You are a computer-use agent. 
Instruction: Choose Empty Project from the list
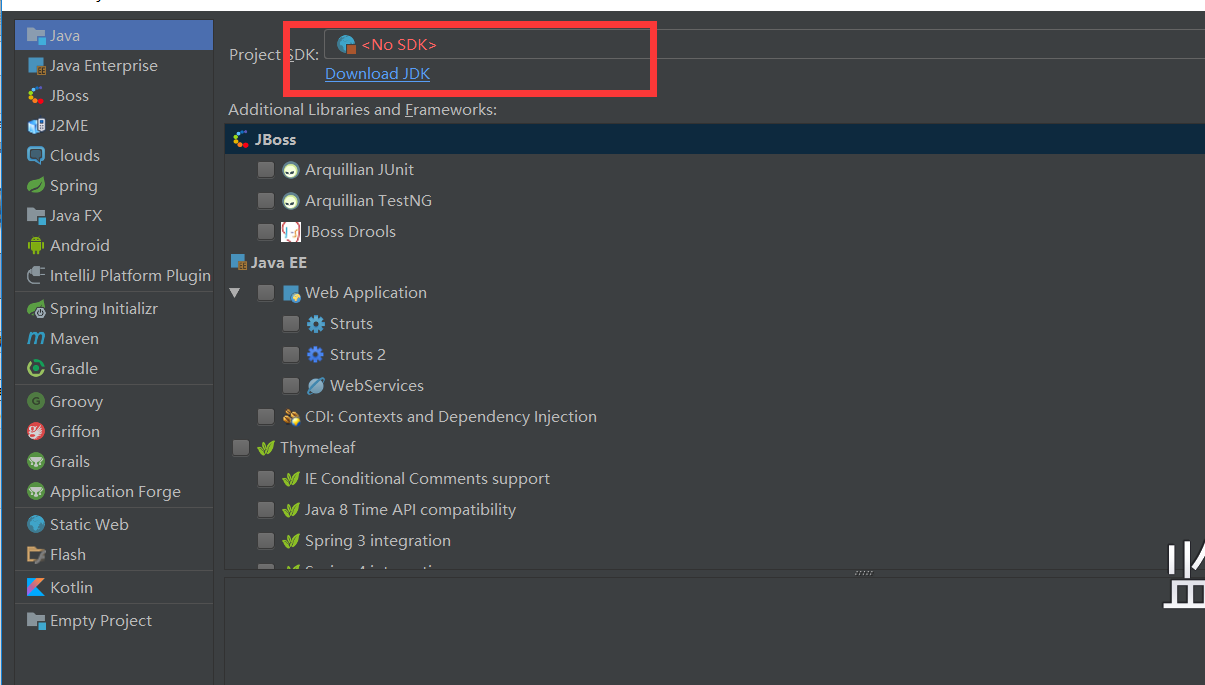coord(100,621)
